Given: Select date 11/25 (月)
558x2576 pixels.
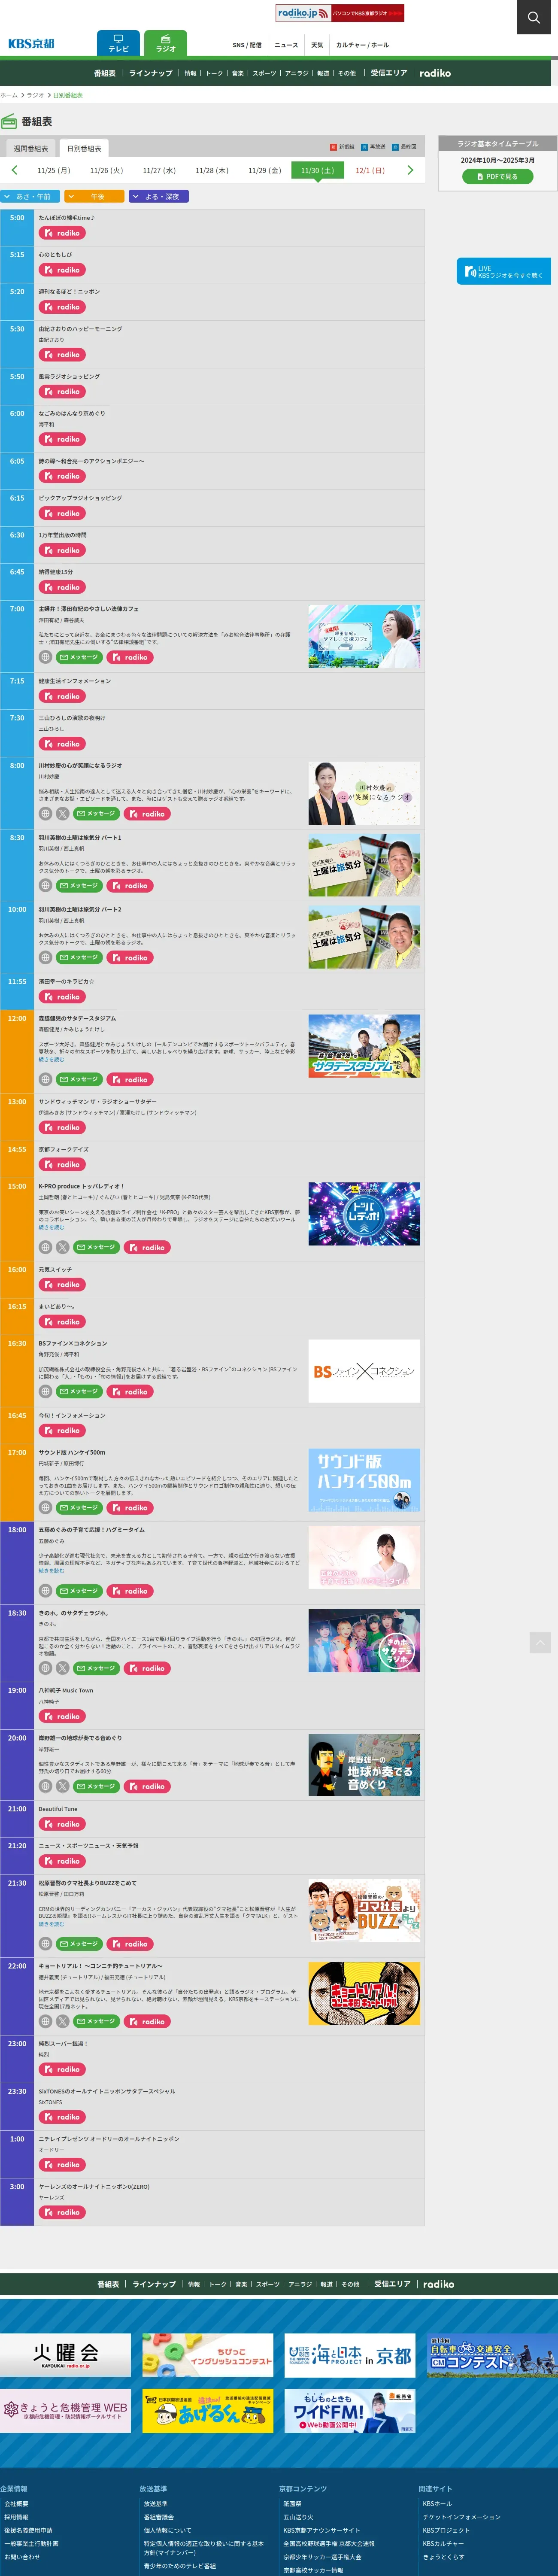Looking at the screenshot, I should [x=54, y=170].
